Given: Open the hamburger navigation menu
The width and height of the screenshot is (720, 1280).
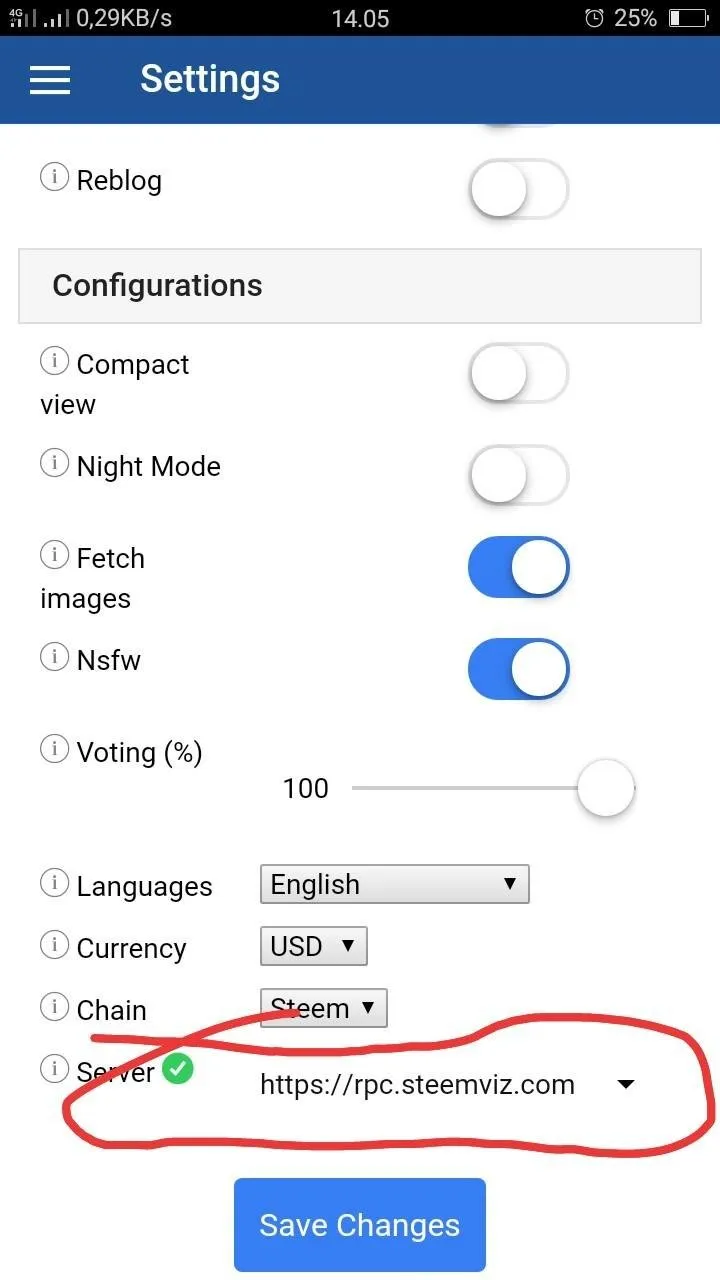Looking at the screenshot, I should [x=50, y=80].
